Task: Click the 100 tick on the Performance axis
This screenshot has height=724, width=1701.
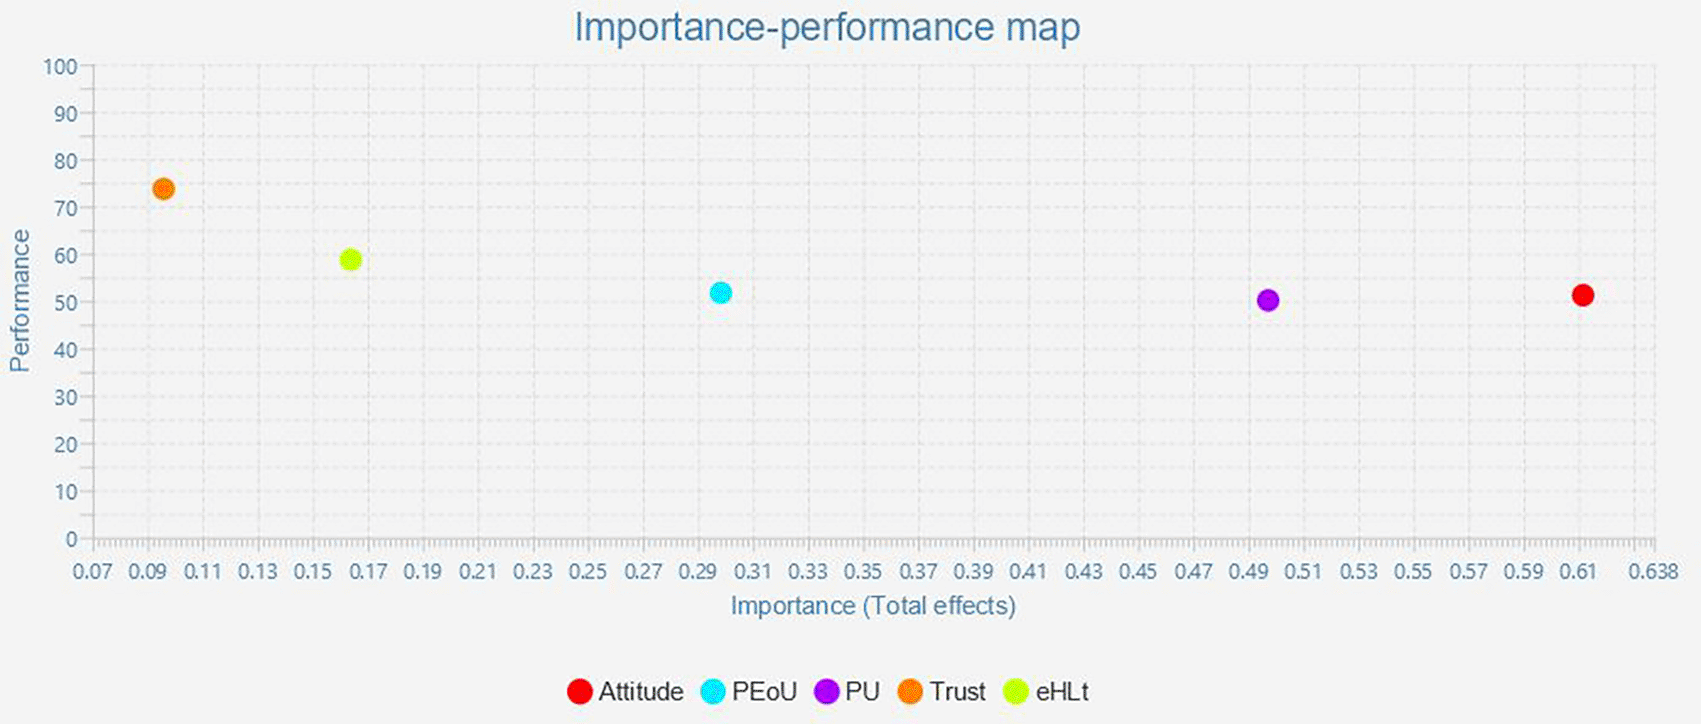Action: click(x=60, y=66)
